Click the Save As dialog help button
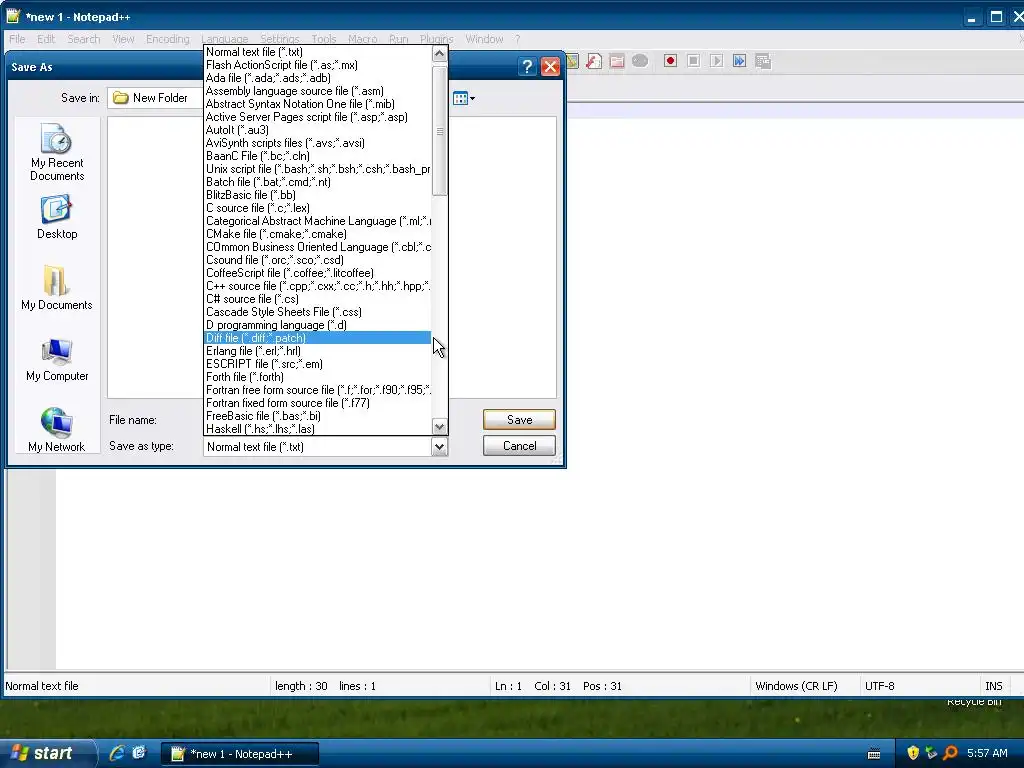Viewport: 1024px width, 768px height. 527,67
